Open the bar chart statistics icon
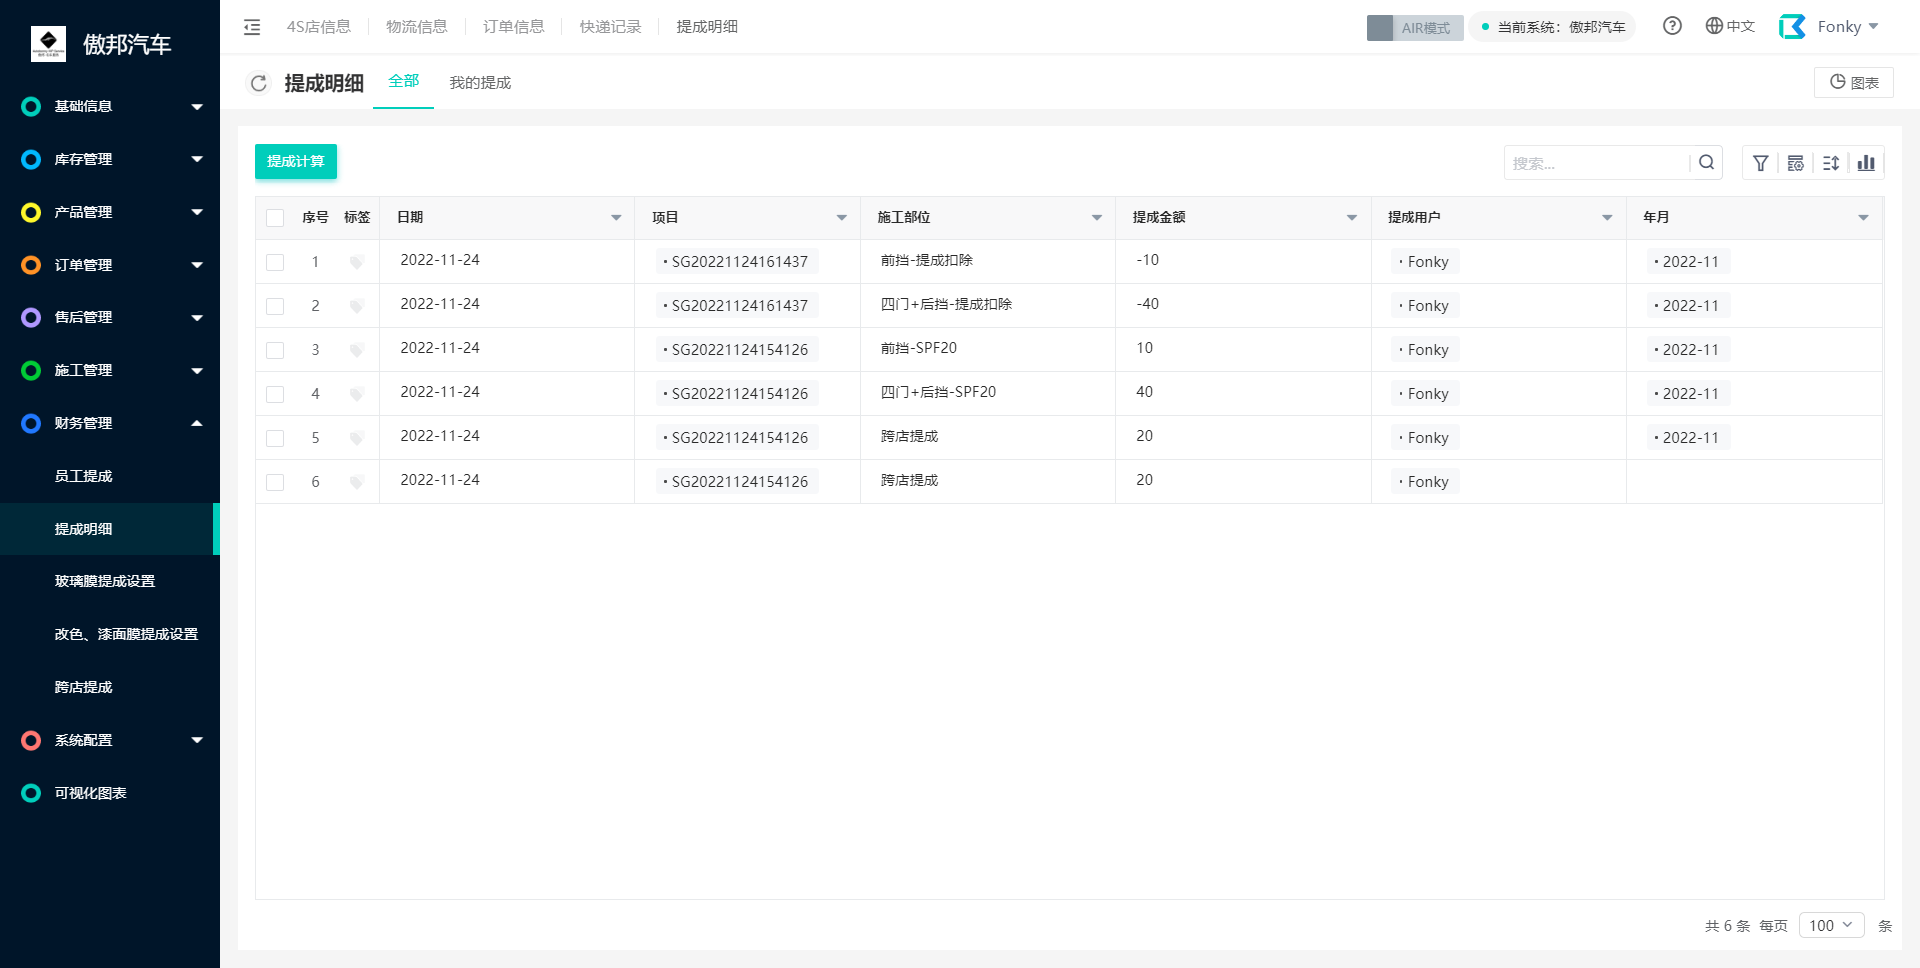This screenshot has height=968, width=1920. (x=1866, y=163)
